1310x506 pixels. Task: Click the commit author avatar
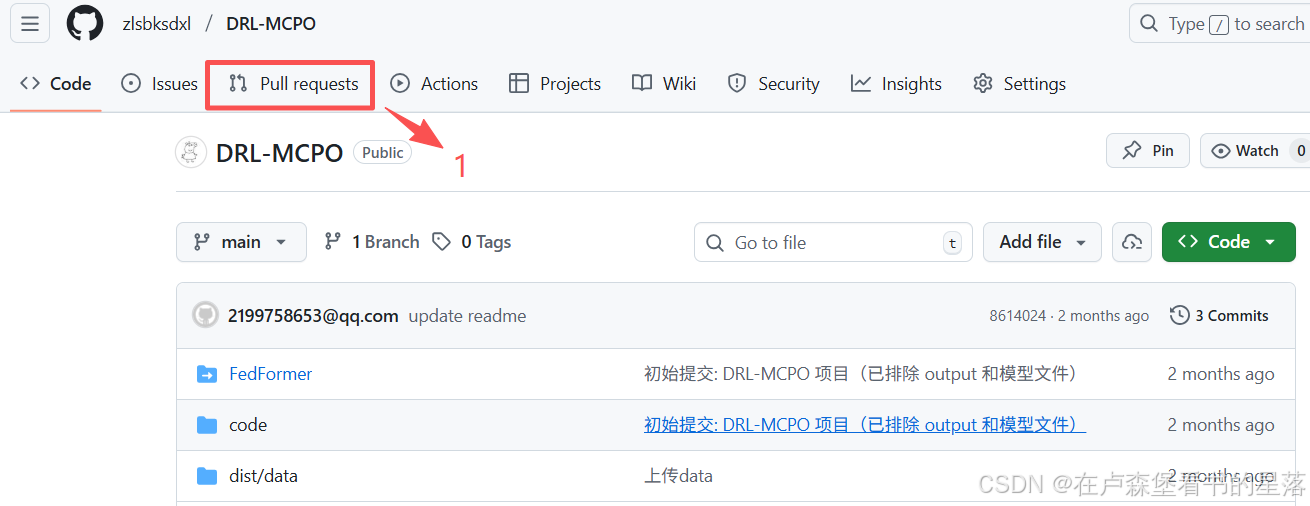[205, 315]
